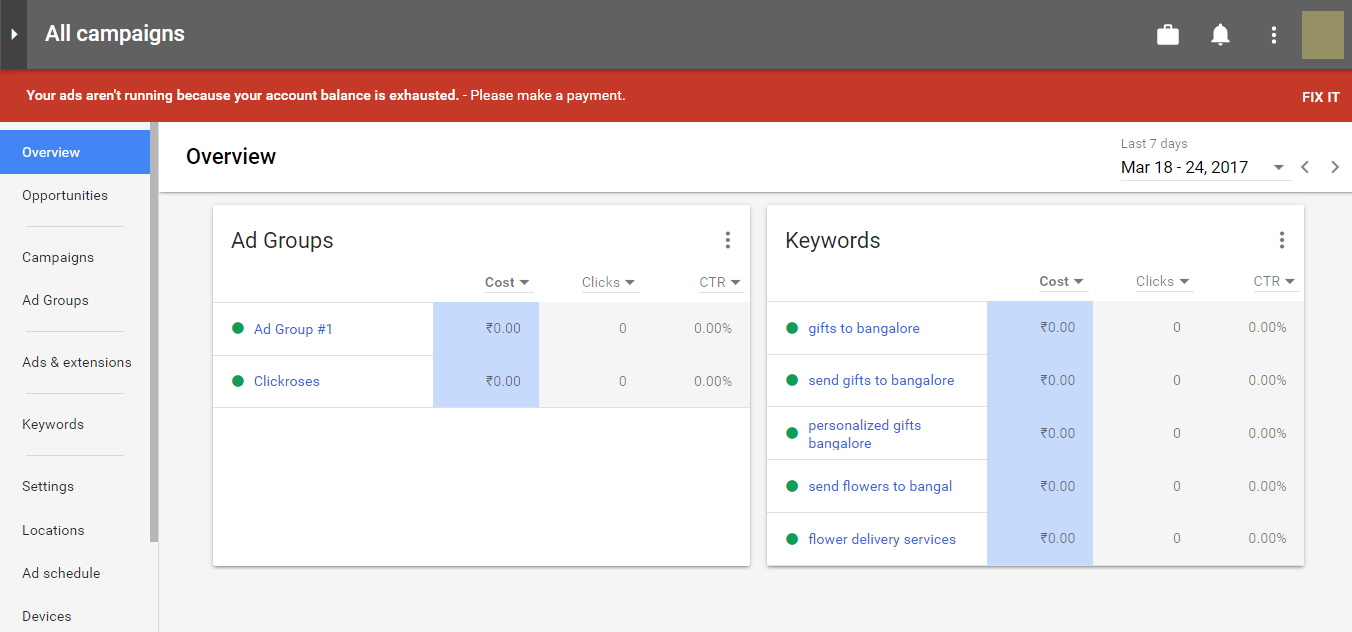
Task: Select Settings in the sidebar
Action: click(47, 486)
